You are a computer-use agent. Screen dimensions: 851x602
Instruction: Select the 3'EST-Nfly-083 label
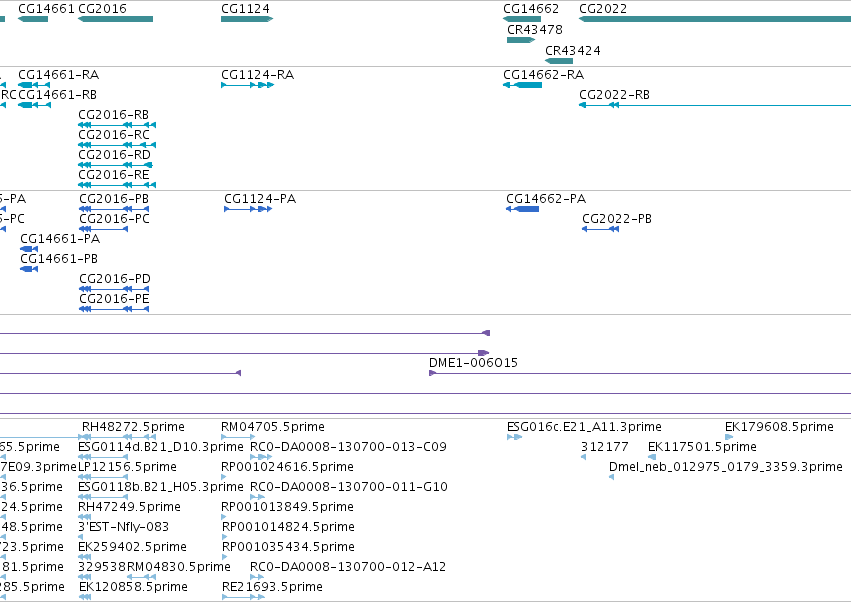click(123, 527)
